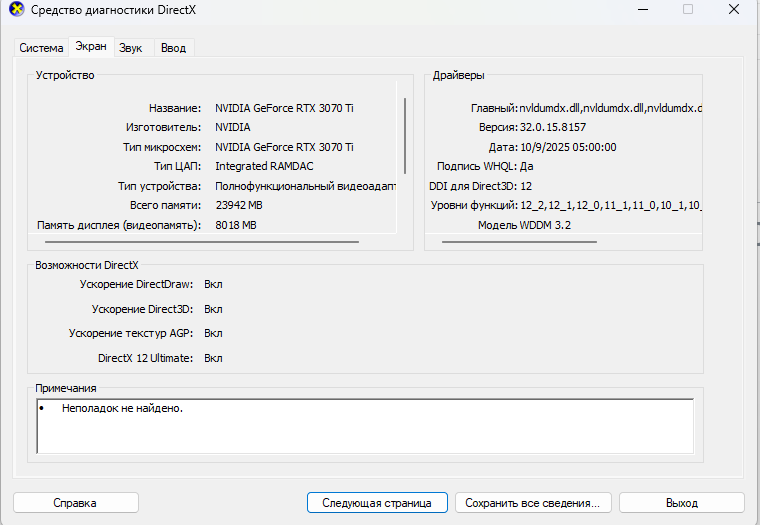Minimize the DirectX diagnostic window
The height and width of the screenshot is (525, 760).
(x=643, y=10)
